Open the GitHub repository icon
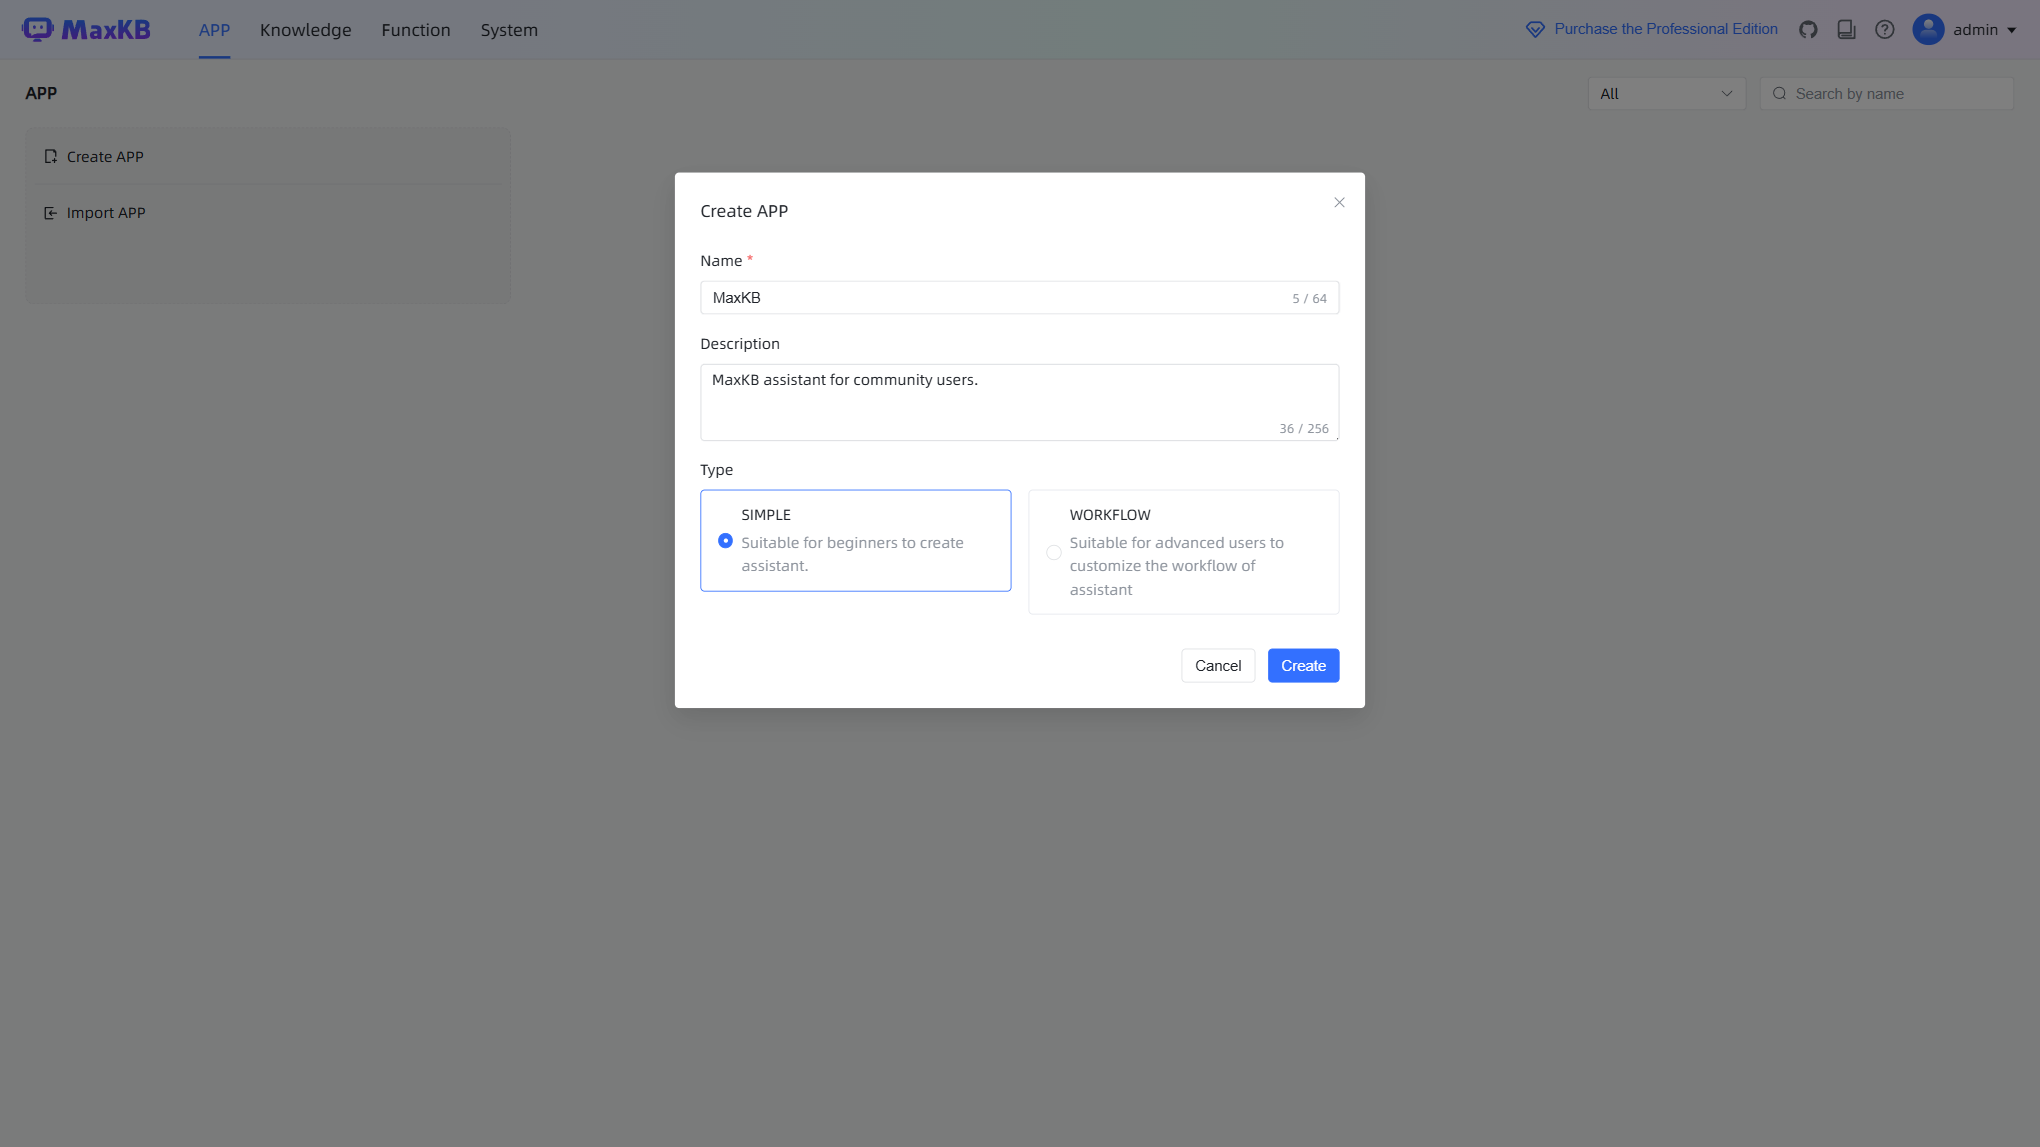Image resolution: width=2040 pixels, height=1147 pixels. point(1808,29)
